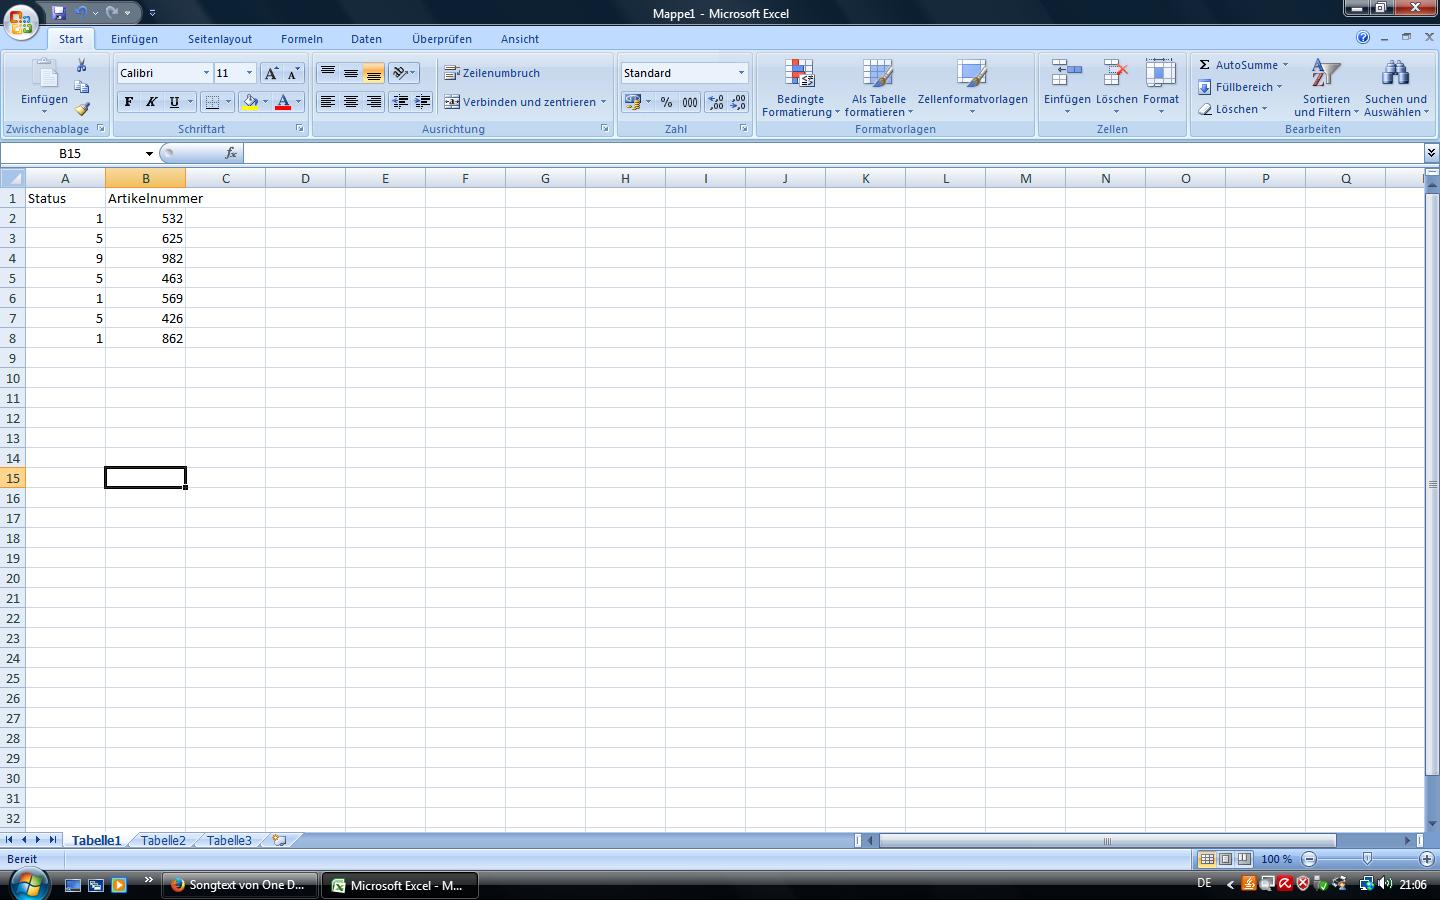This screenshot has width=1440, height=900.
Task: Open the Name Box dropdown arrow
Action: click(x=149, y=154)
